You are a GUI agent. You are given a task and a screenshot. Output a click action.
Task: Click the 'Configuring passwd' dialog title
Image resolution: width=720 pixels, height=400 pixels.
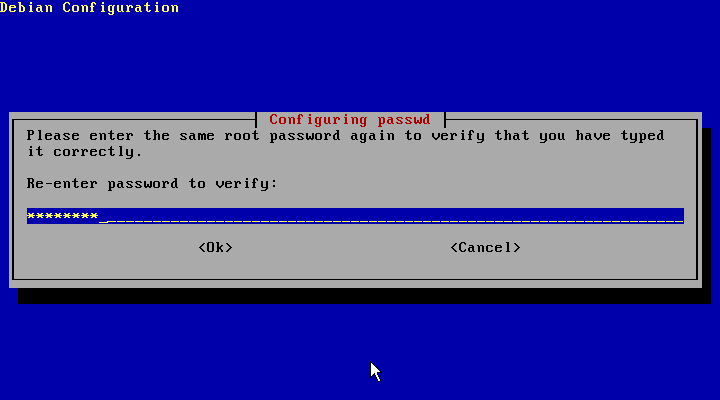tap(350, 119)
